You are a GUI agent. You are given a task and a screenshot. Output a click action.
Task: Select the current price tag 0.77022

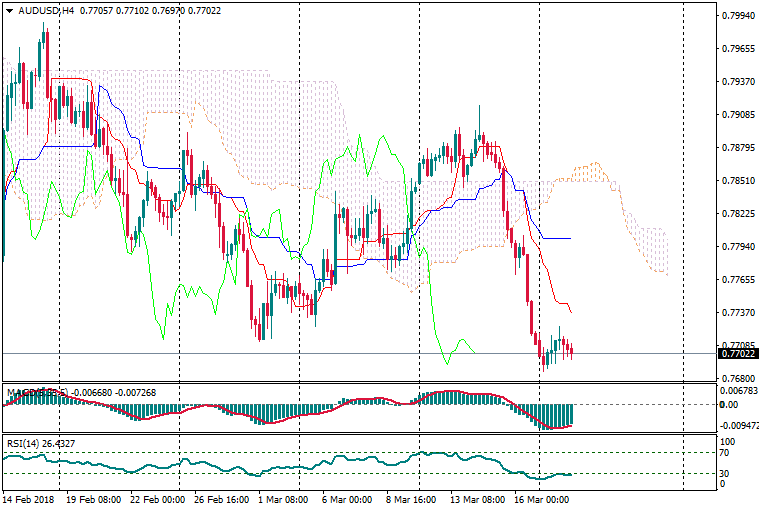(737, 353)
